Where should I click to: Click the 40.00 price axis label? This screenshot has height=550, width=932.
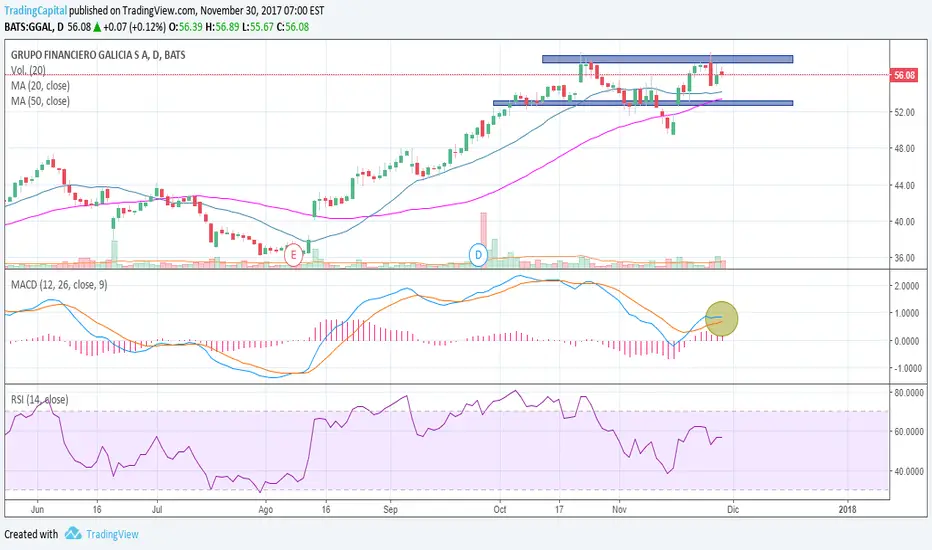click(x=904, y=222)
